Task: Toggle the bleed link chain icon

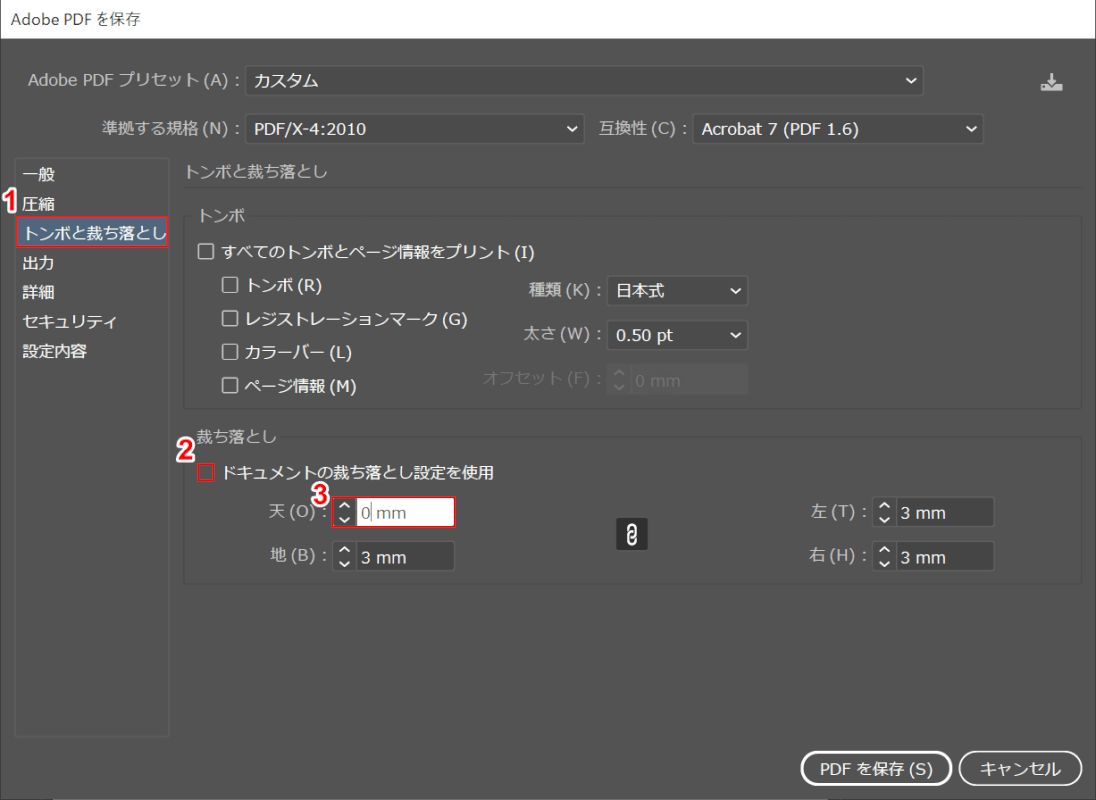Action: 631,534
